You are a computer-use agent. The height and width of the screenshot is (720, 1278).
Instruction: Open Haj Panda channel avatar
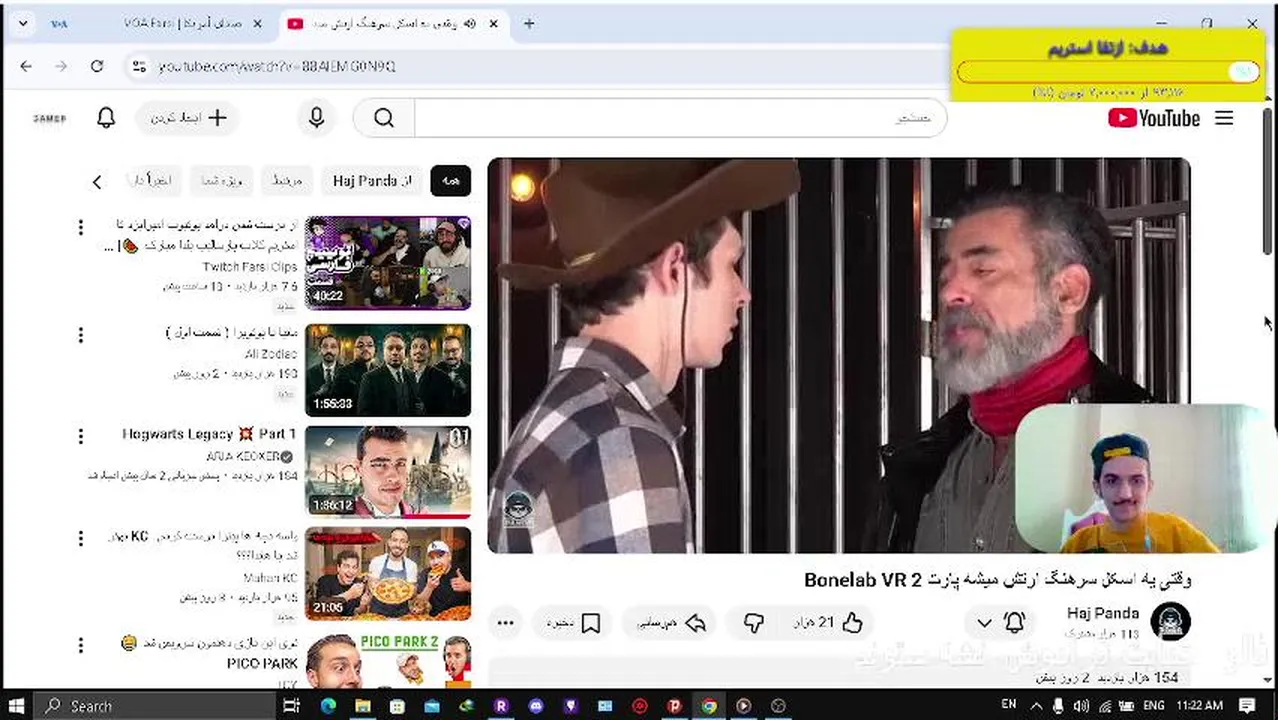[x=1170, y=622]
